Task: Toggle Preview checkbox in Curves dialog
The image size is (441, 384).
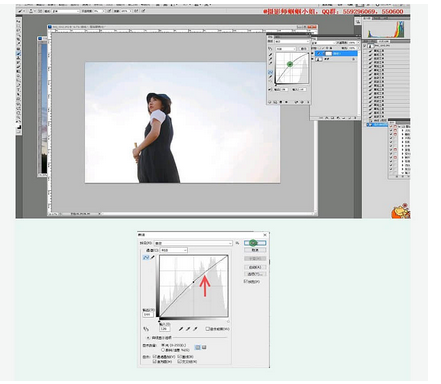Action: point(245,281)
